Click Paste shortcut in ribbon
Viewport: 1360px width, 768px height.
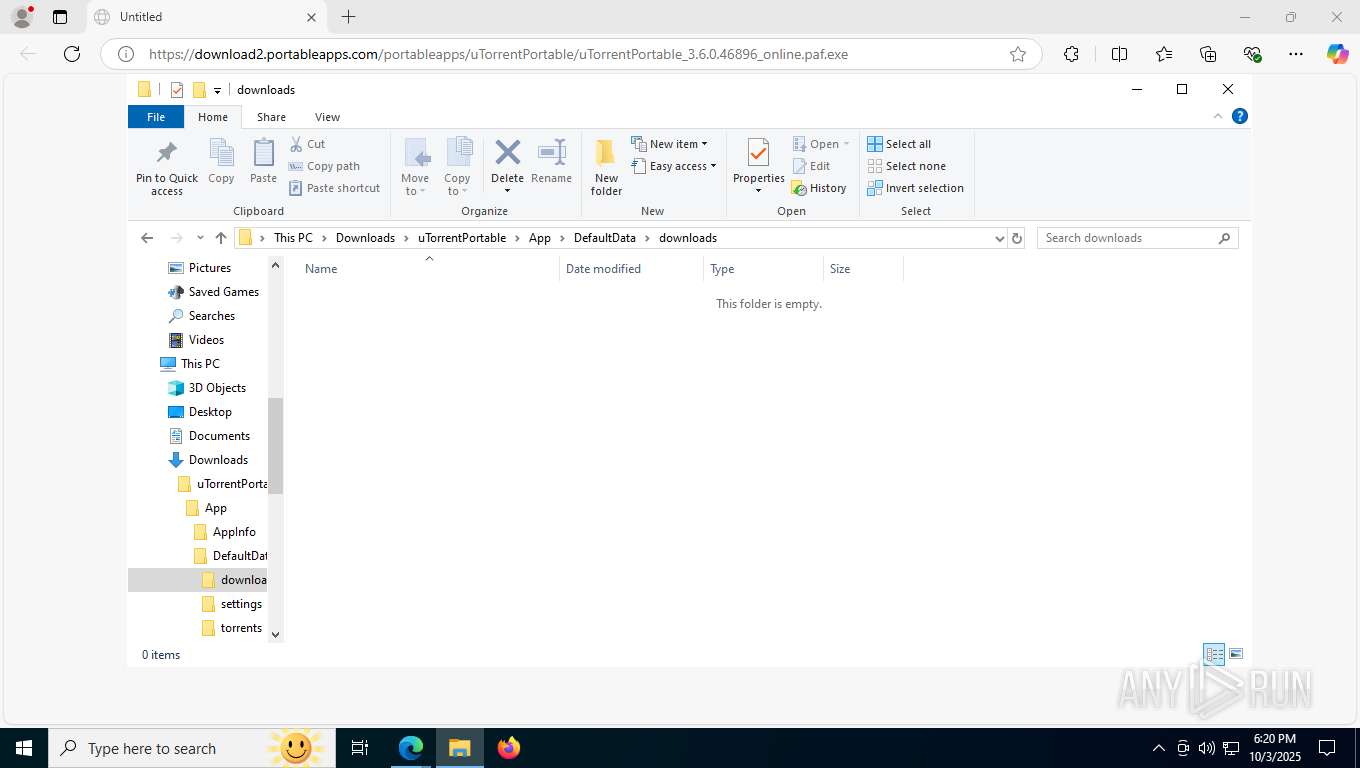tap(335, 188)
